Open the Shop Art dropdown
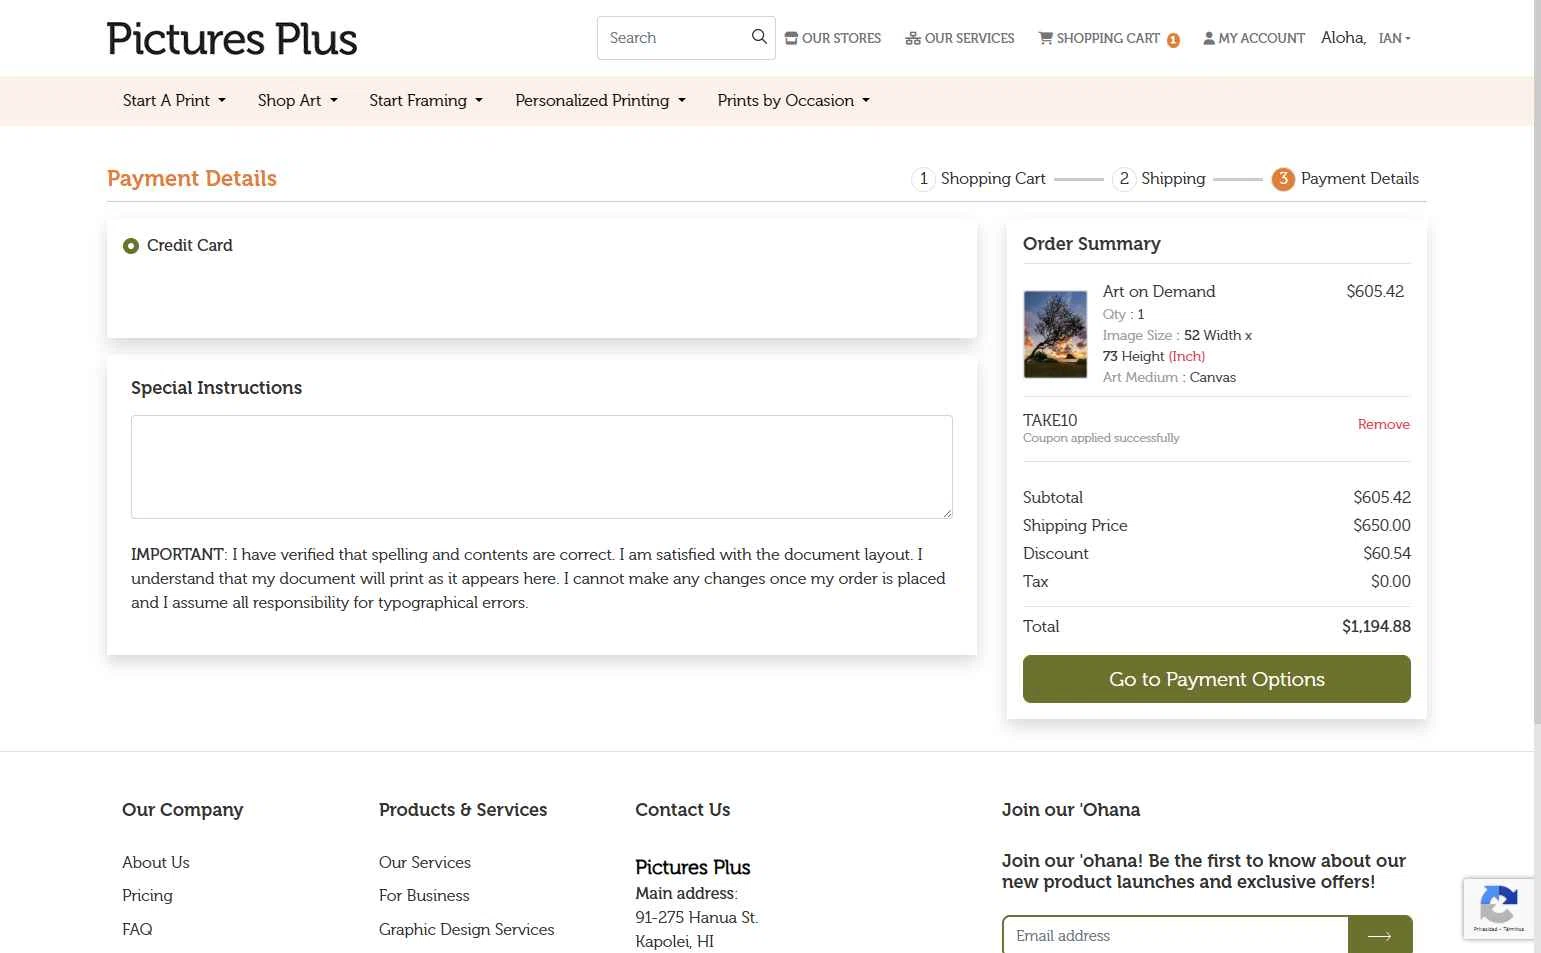 coord(298,100)
